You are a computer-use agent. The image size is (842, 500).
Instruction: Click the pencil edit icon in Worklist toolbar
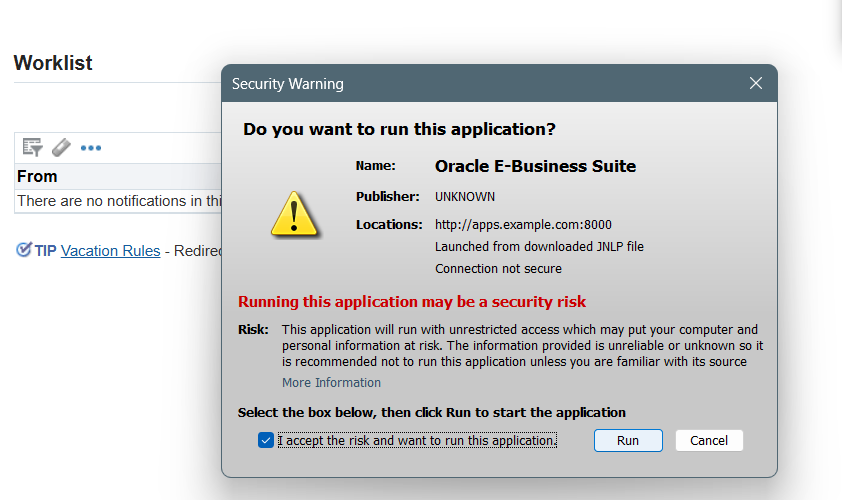point(61,147)
